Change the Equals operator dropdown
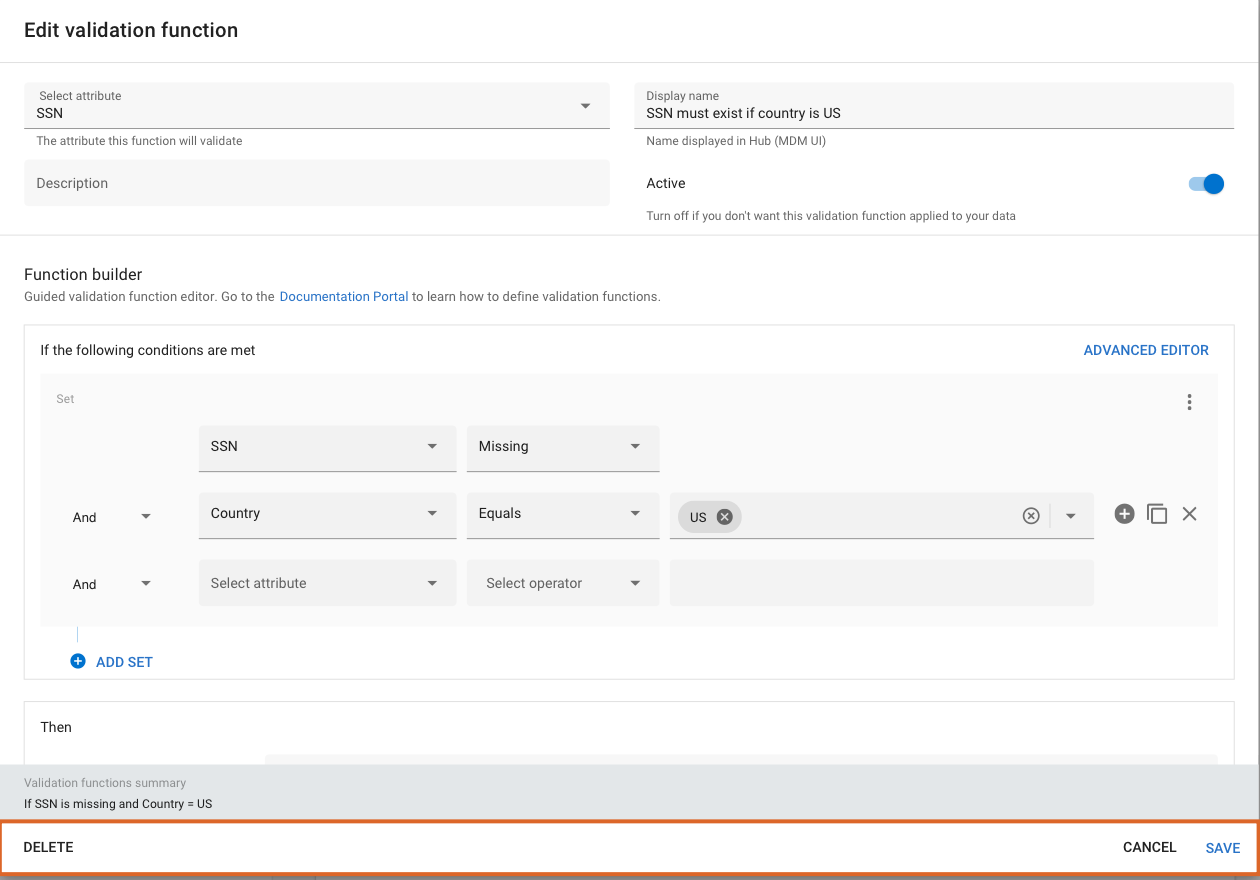Screen dimensions: 1260x880 click(x=563, y=514)
